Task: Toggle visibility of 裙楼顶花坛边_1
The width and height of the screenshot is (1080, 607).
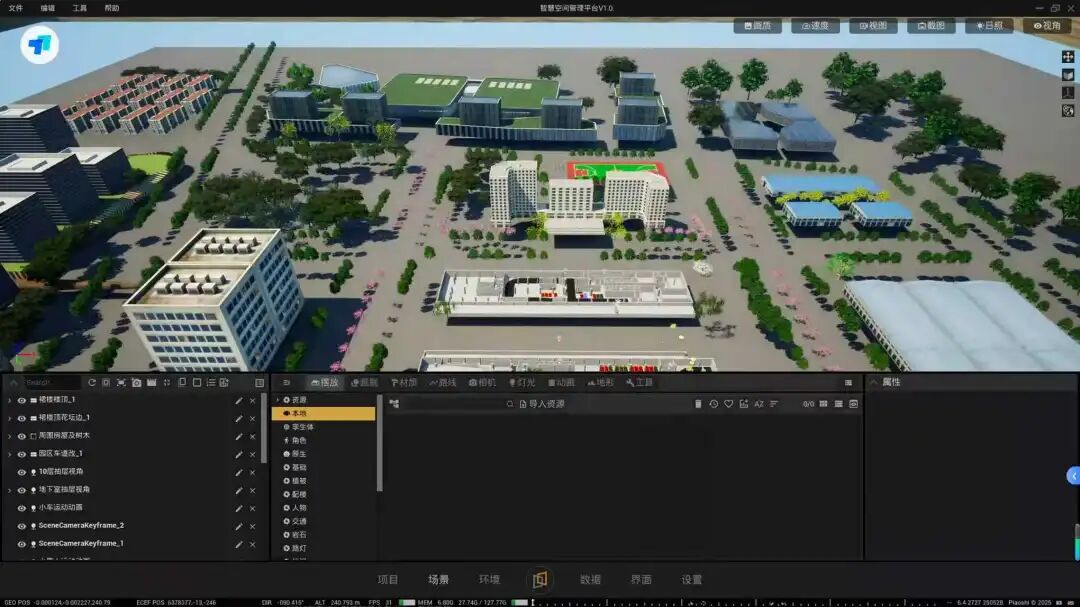Action: pos(21,418)
